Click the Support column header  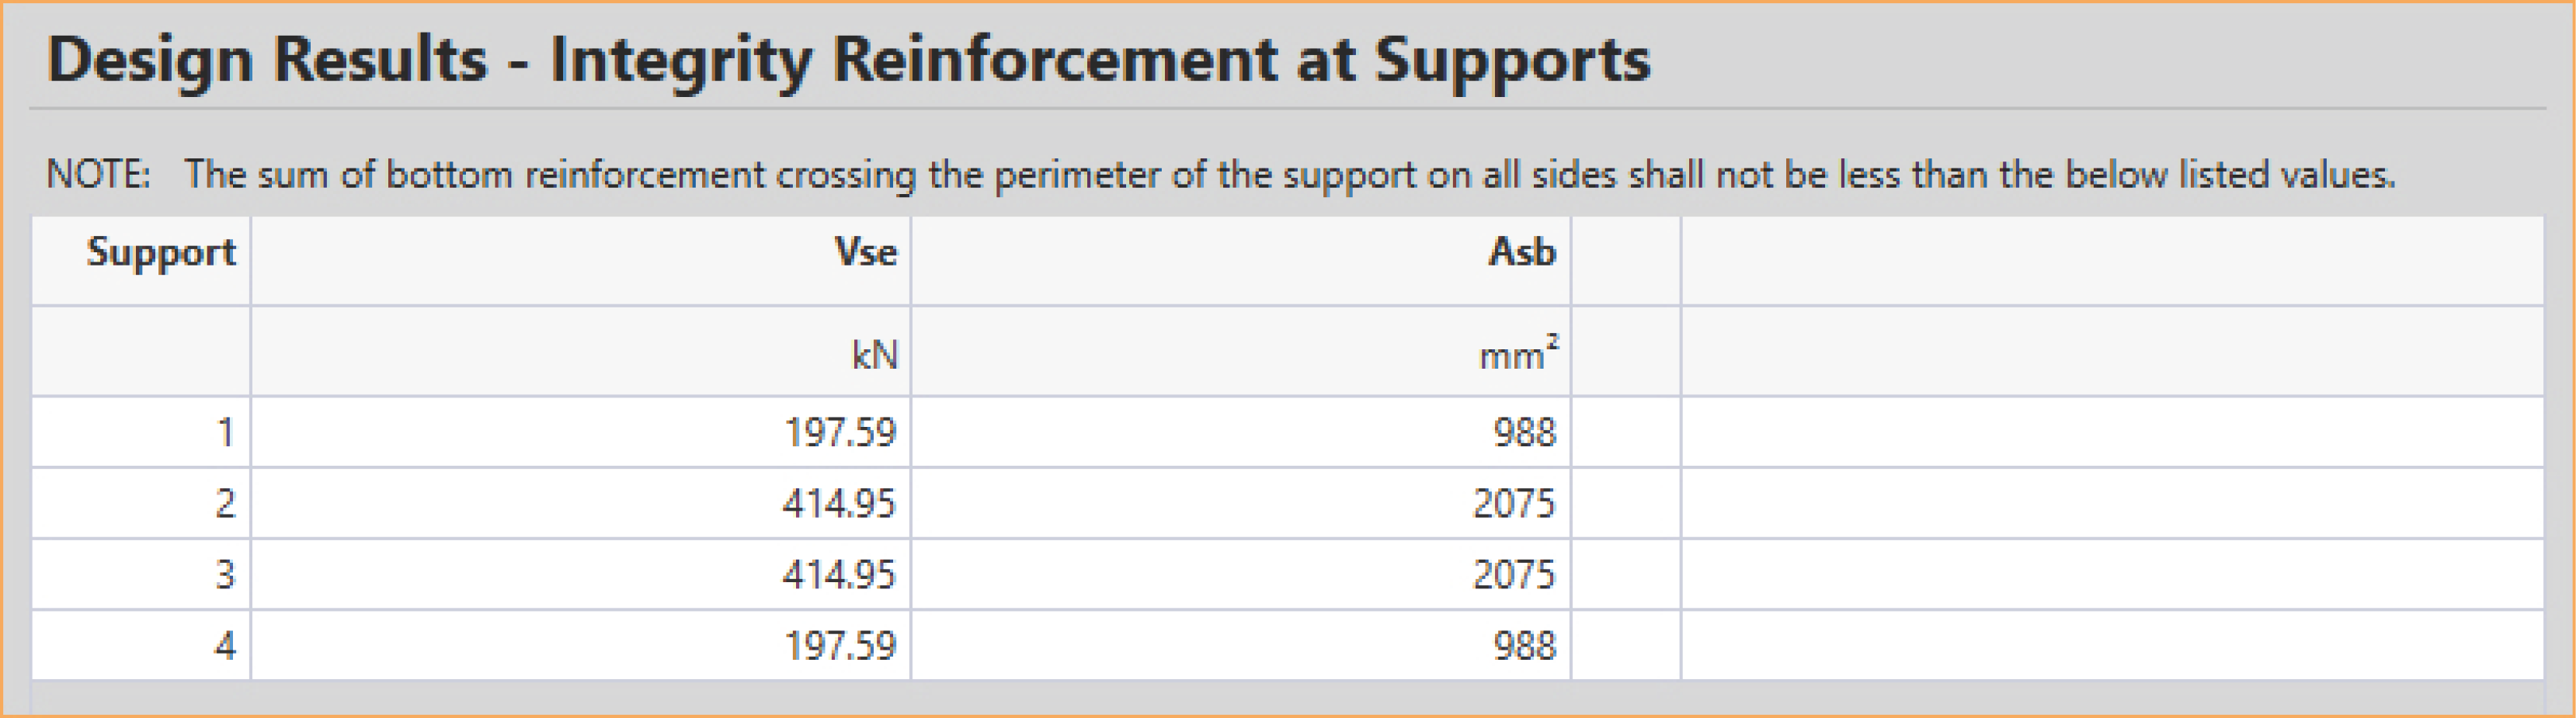tap(141, 260)
